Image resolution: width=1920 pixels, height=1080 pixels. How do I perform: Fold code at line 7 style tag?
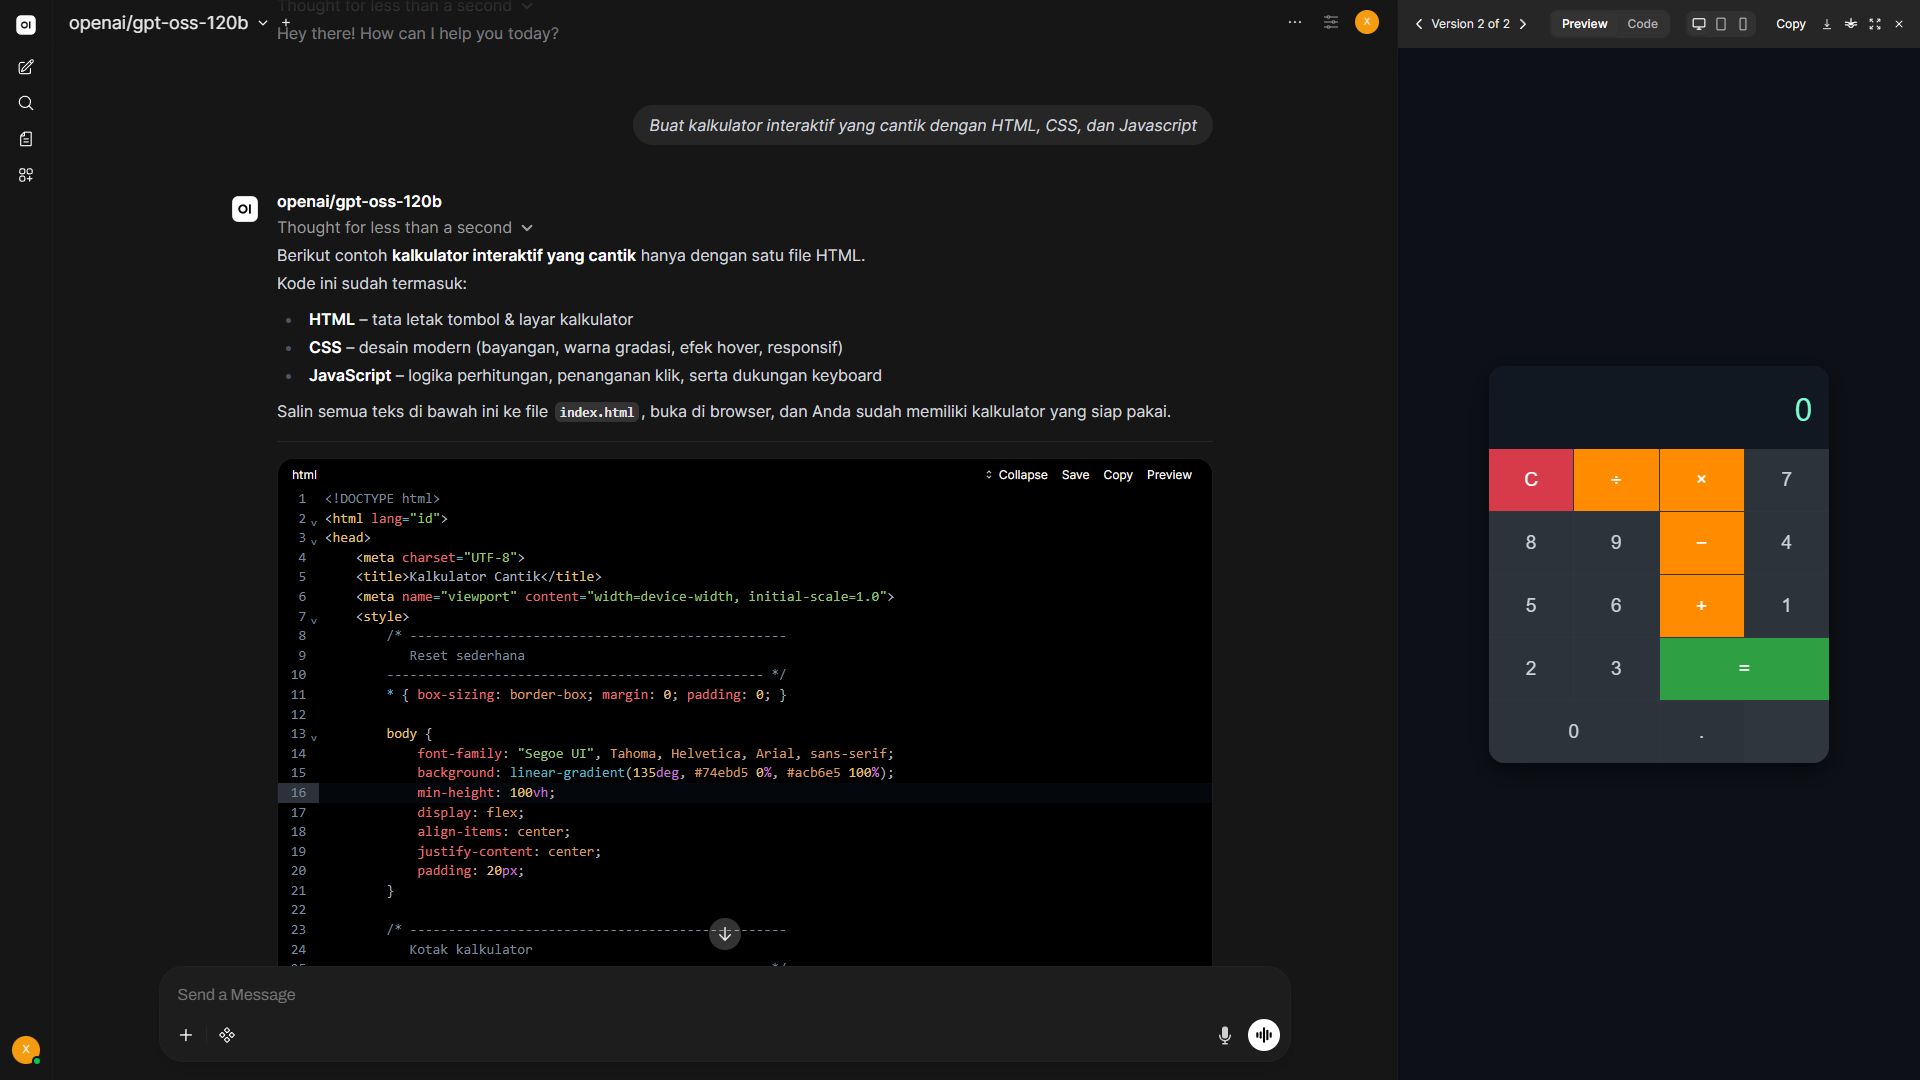pyautogui.click(x=314, y=620)
